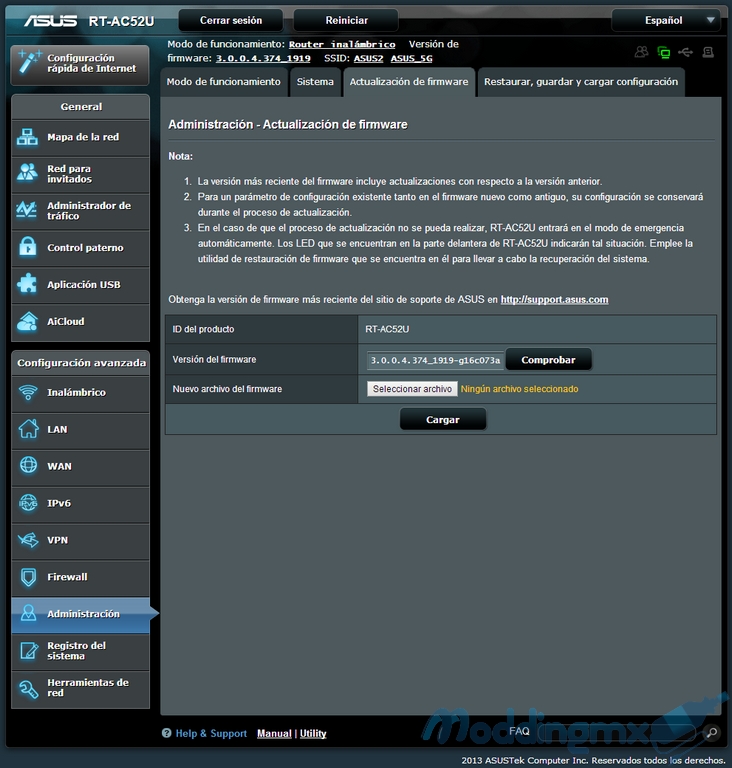The height and width of the screenshot is (768, 732).
Task: Click the AiCloud icon
Action: coord(27,321)
